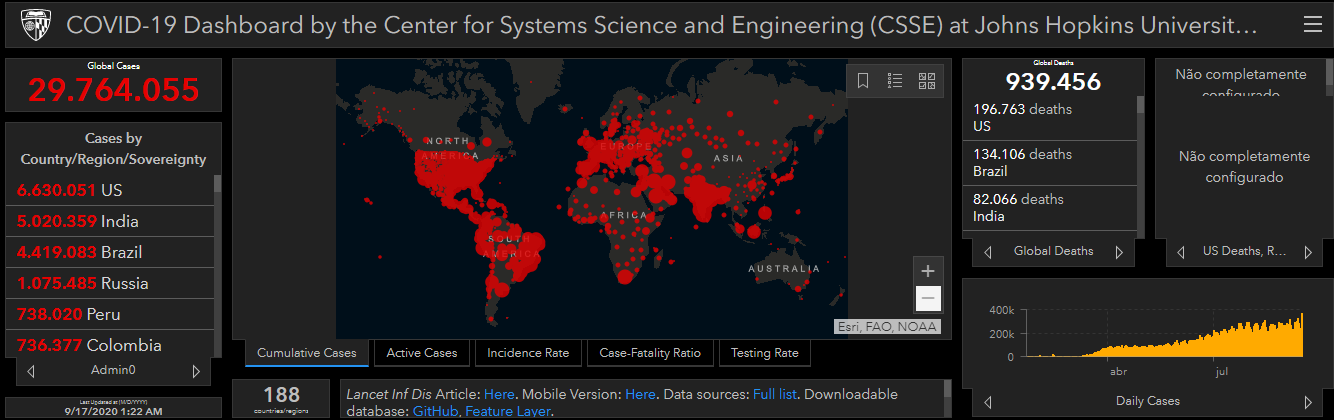Zoom in on the map

click(x=928, y=270)
